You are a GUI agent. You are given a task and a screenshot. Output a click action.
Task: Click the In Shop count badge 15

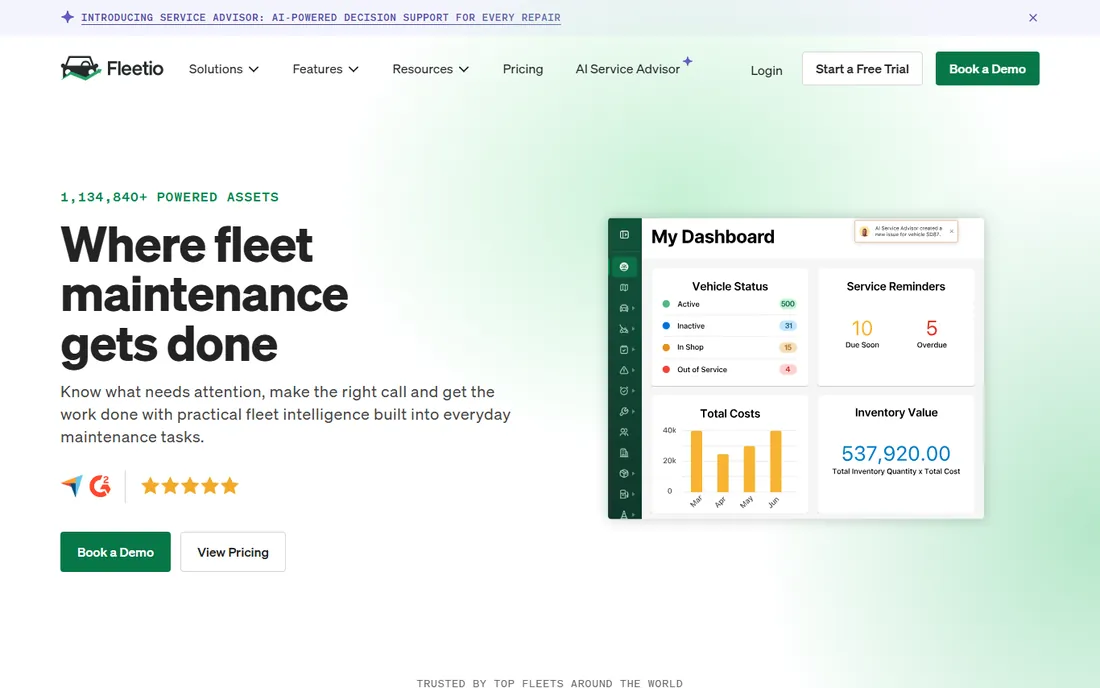(788, 347)
